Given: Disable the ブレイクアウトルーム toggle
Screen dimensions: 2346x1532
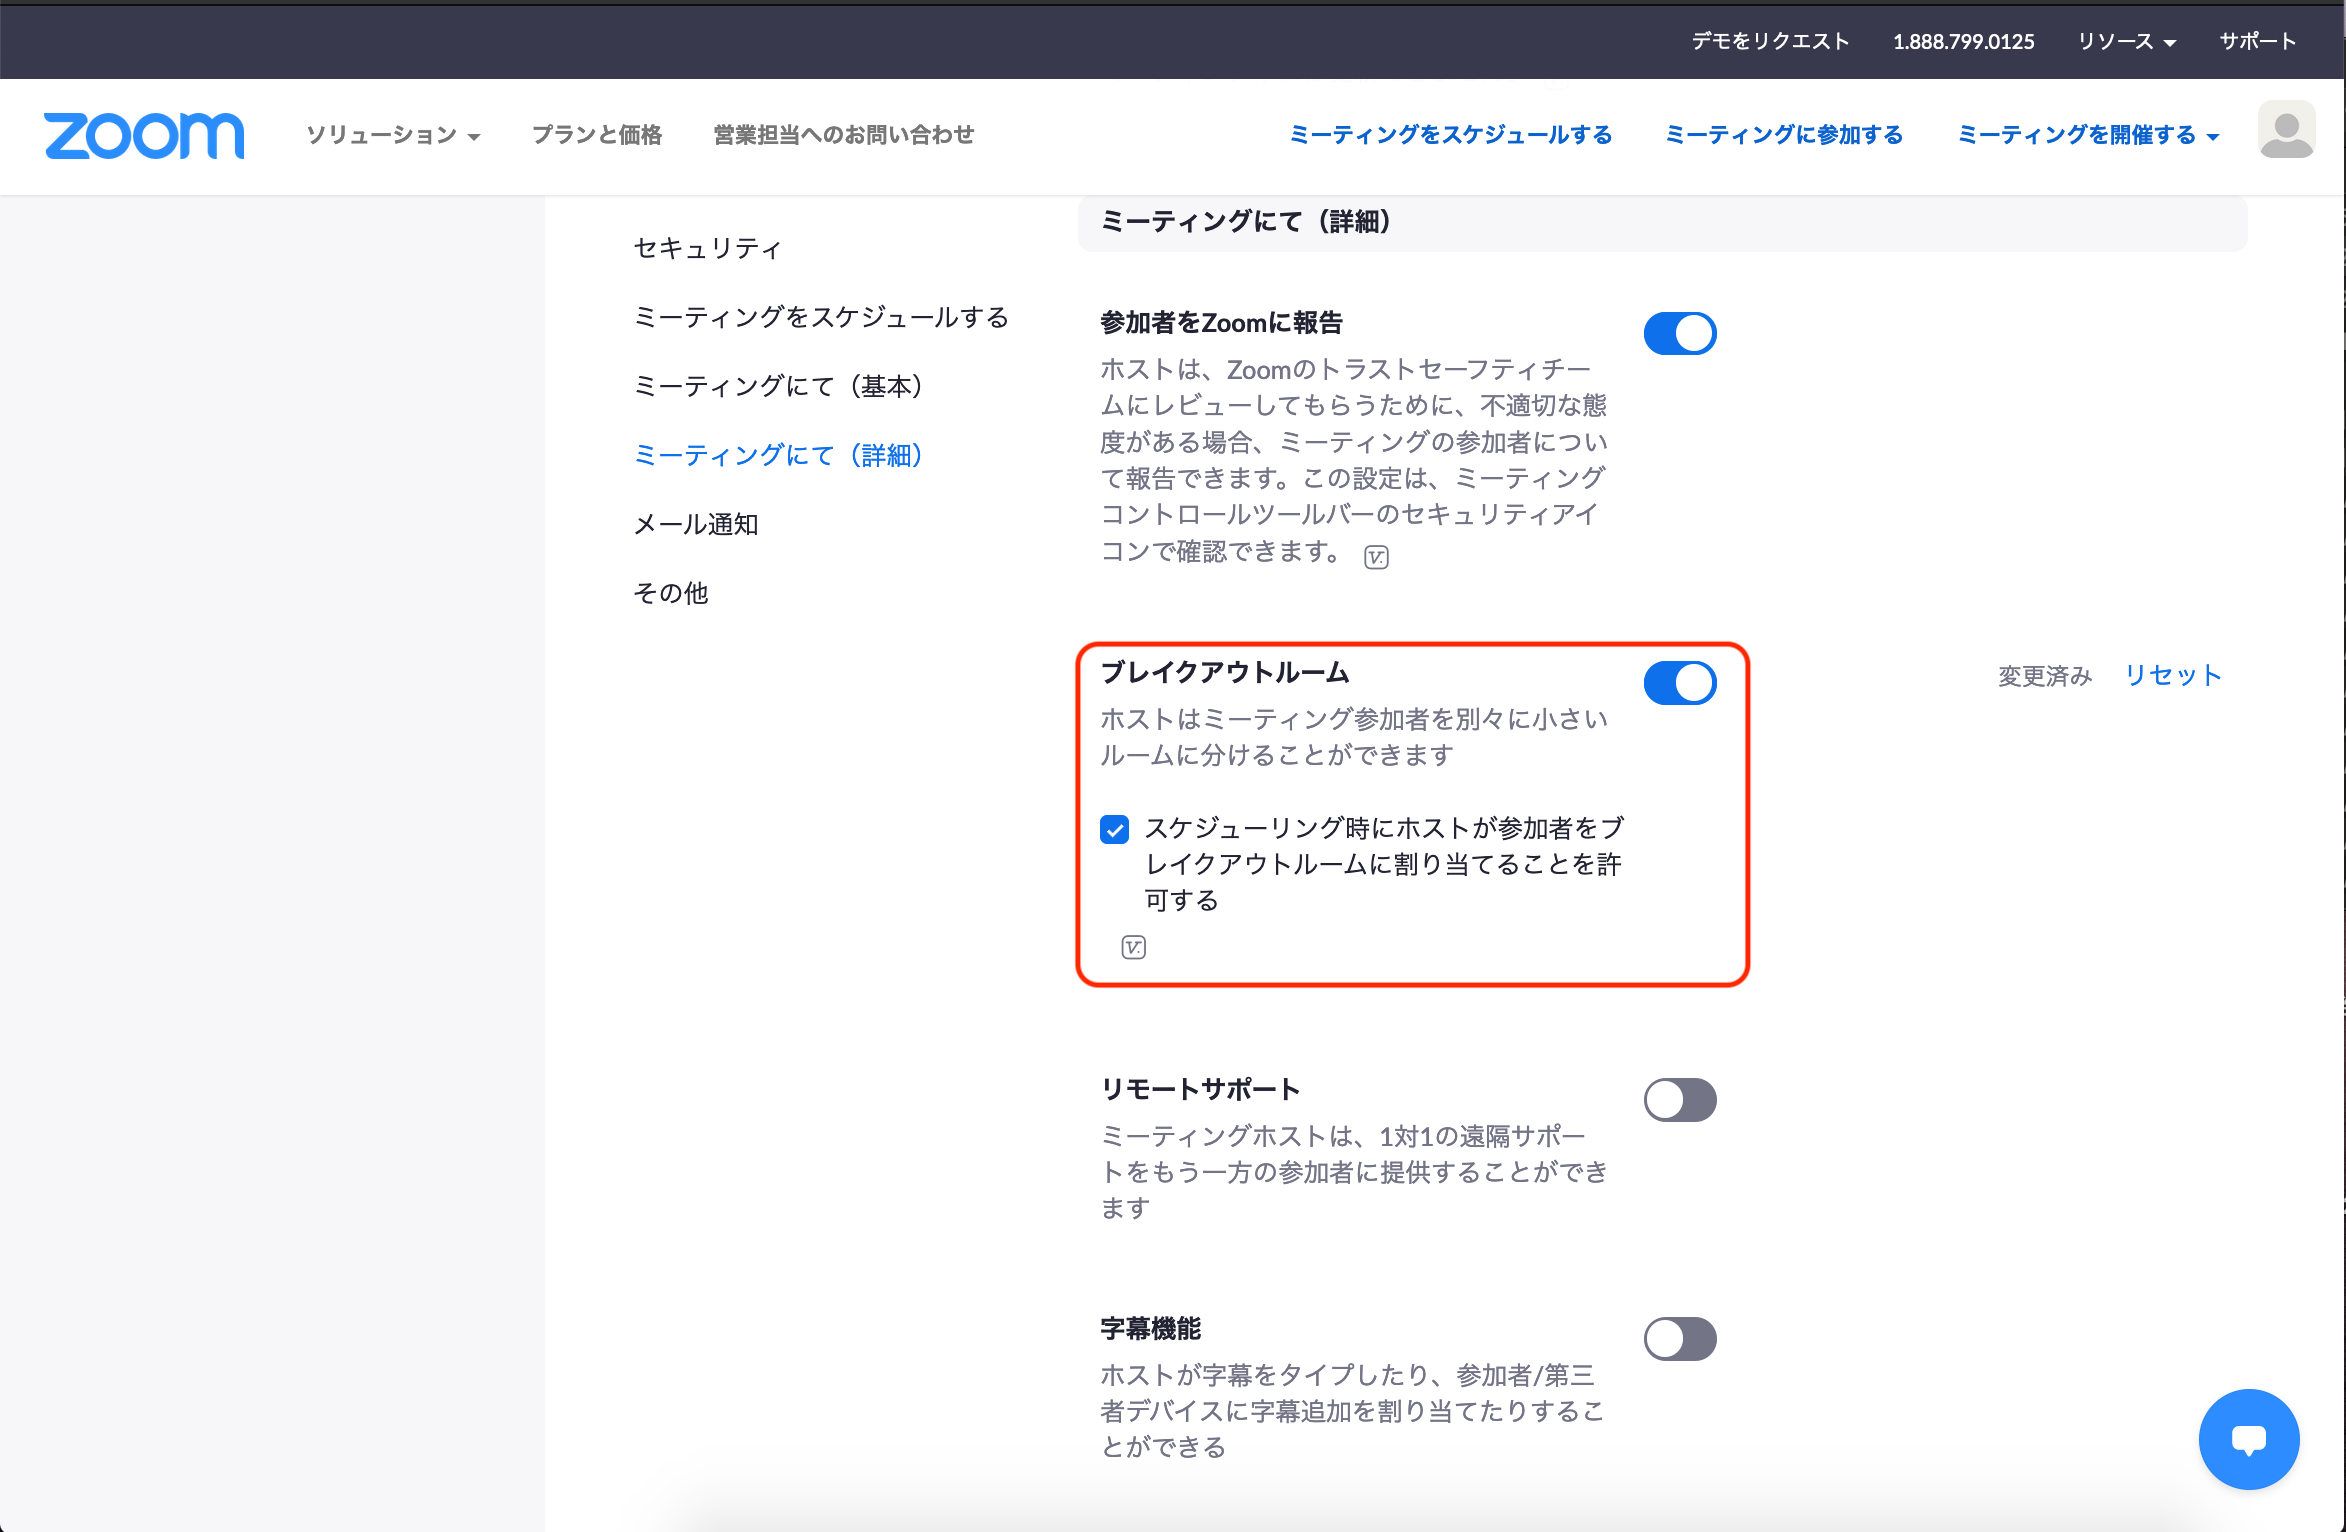Looking at the screenshot, I should pyautogui.click(x=1680, y=683).
